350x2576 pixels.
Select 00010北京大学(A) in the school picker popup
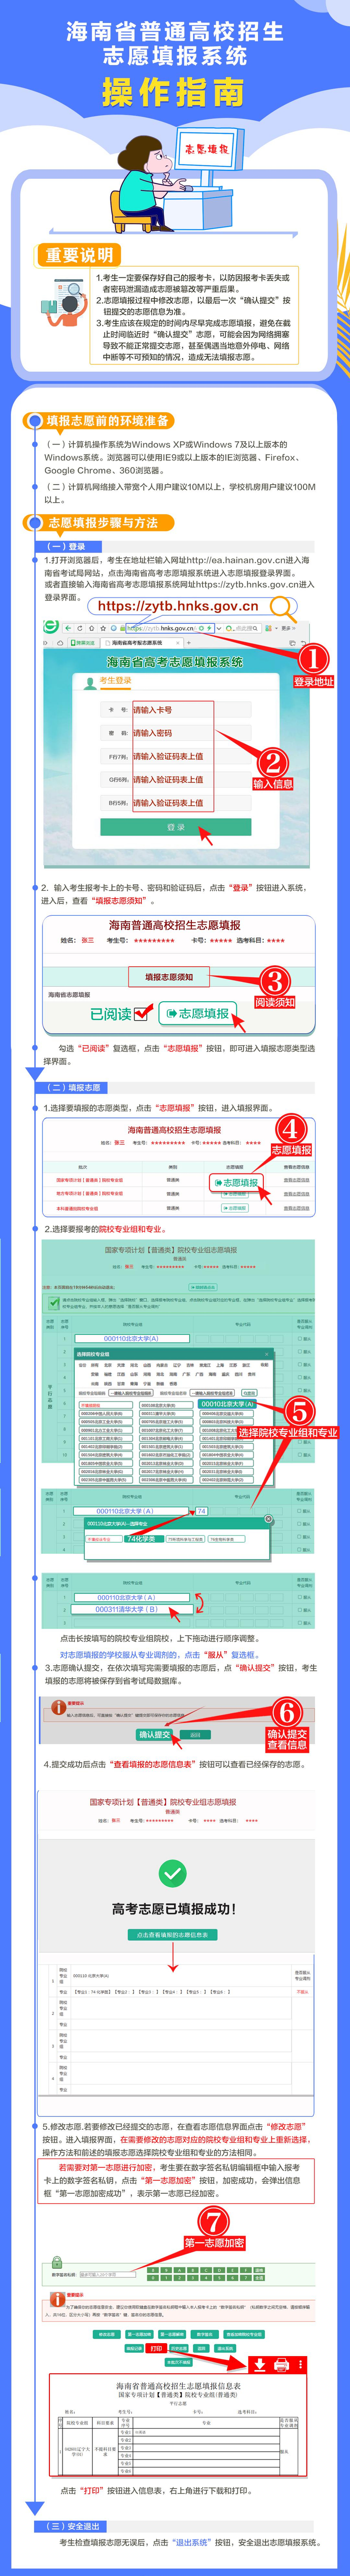(x=228, y=1403)
